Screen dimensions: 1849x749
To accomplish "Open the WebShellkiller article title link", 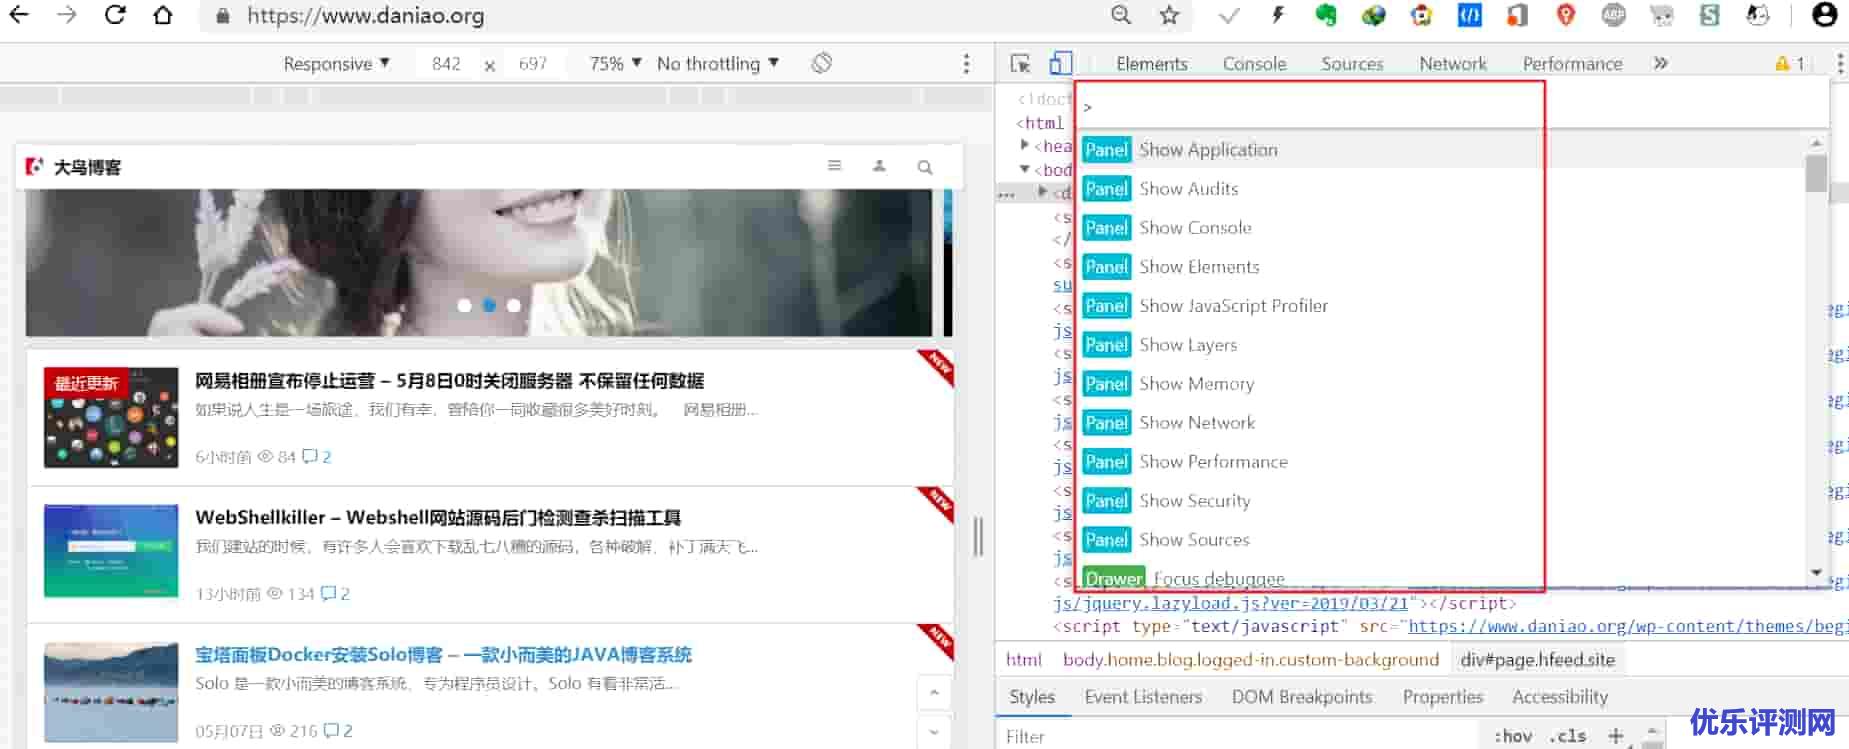I will (x=438, y=517).
